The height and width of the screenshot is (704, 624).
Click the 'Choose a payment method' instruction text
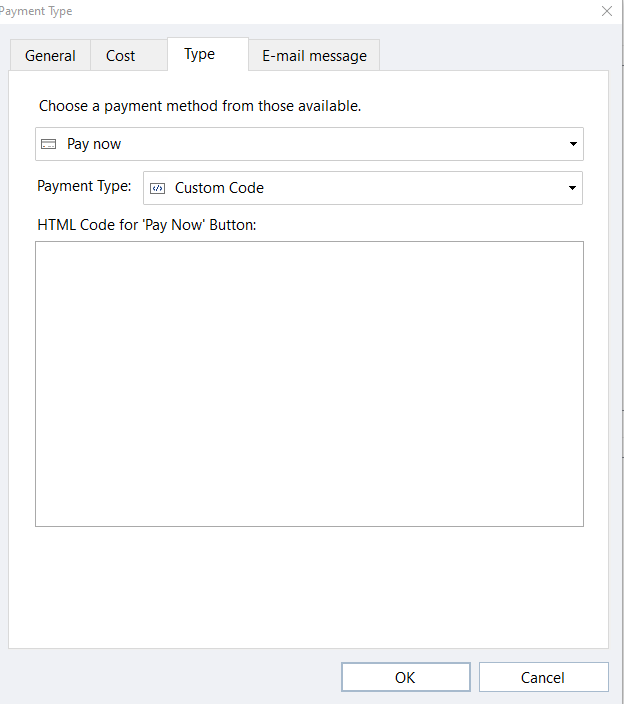(200, 106)
